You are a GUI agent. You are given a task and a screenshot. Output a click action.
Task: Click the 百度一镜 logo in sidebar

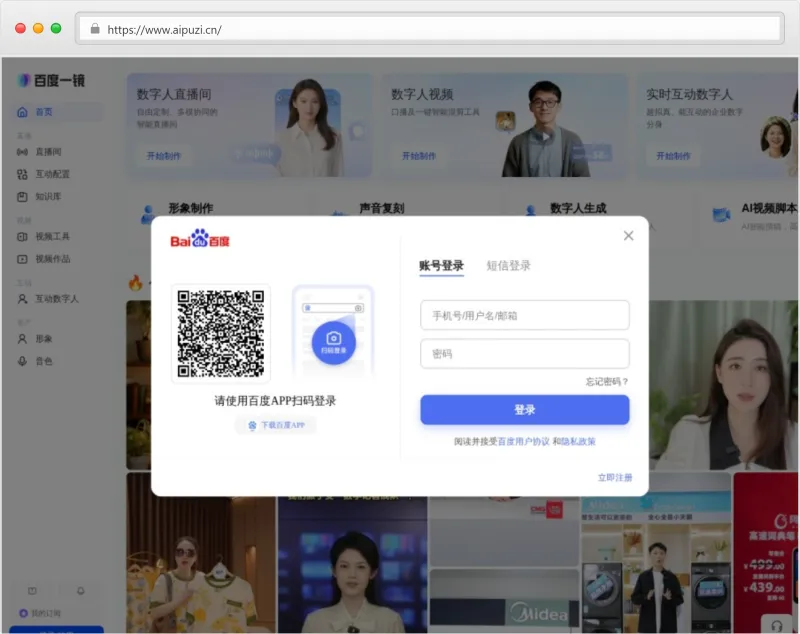click(51, 81)
